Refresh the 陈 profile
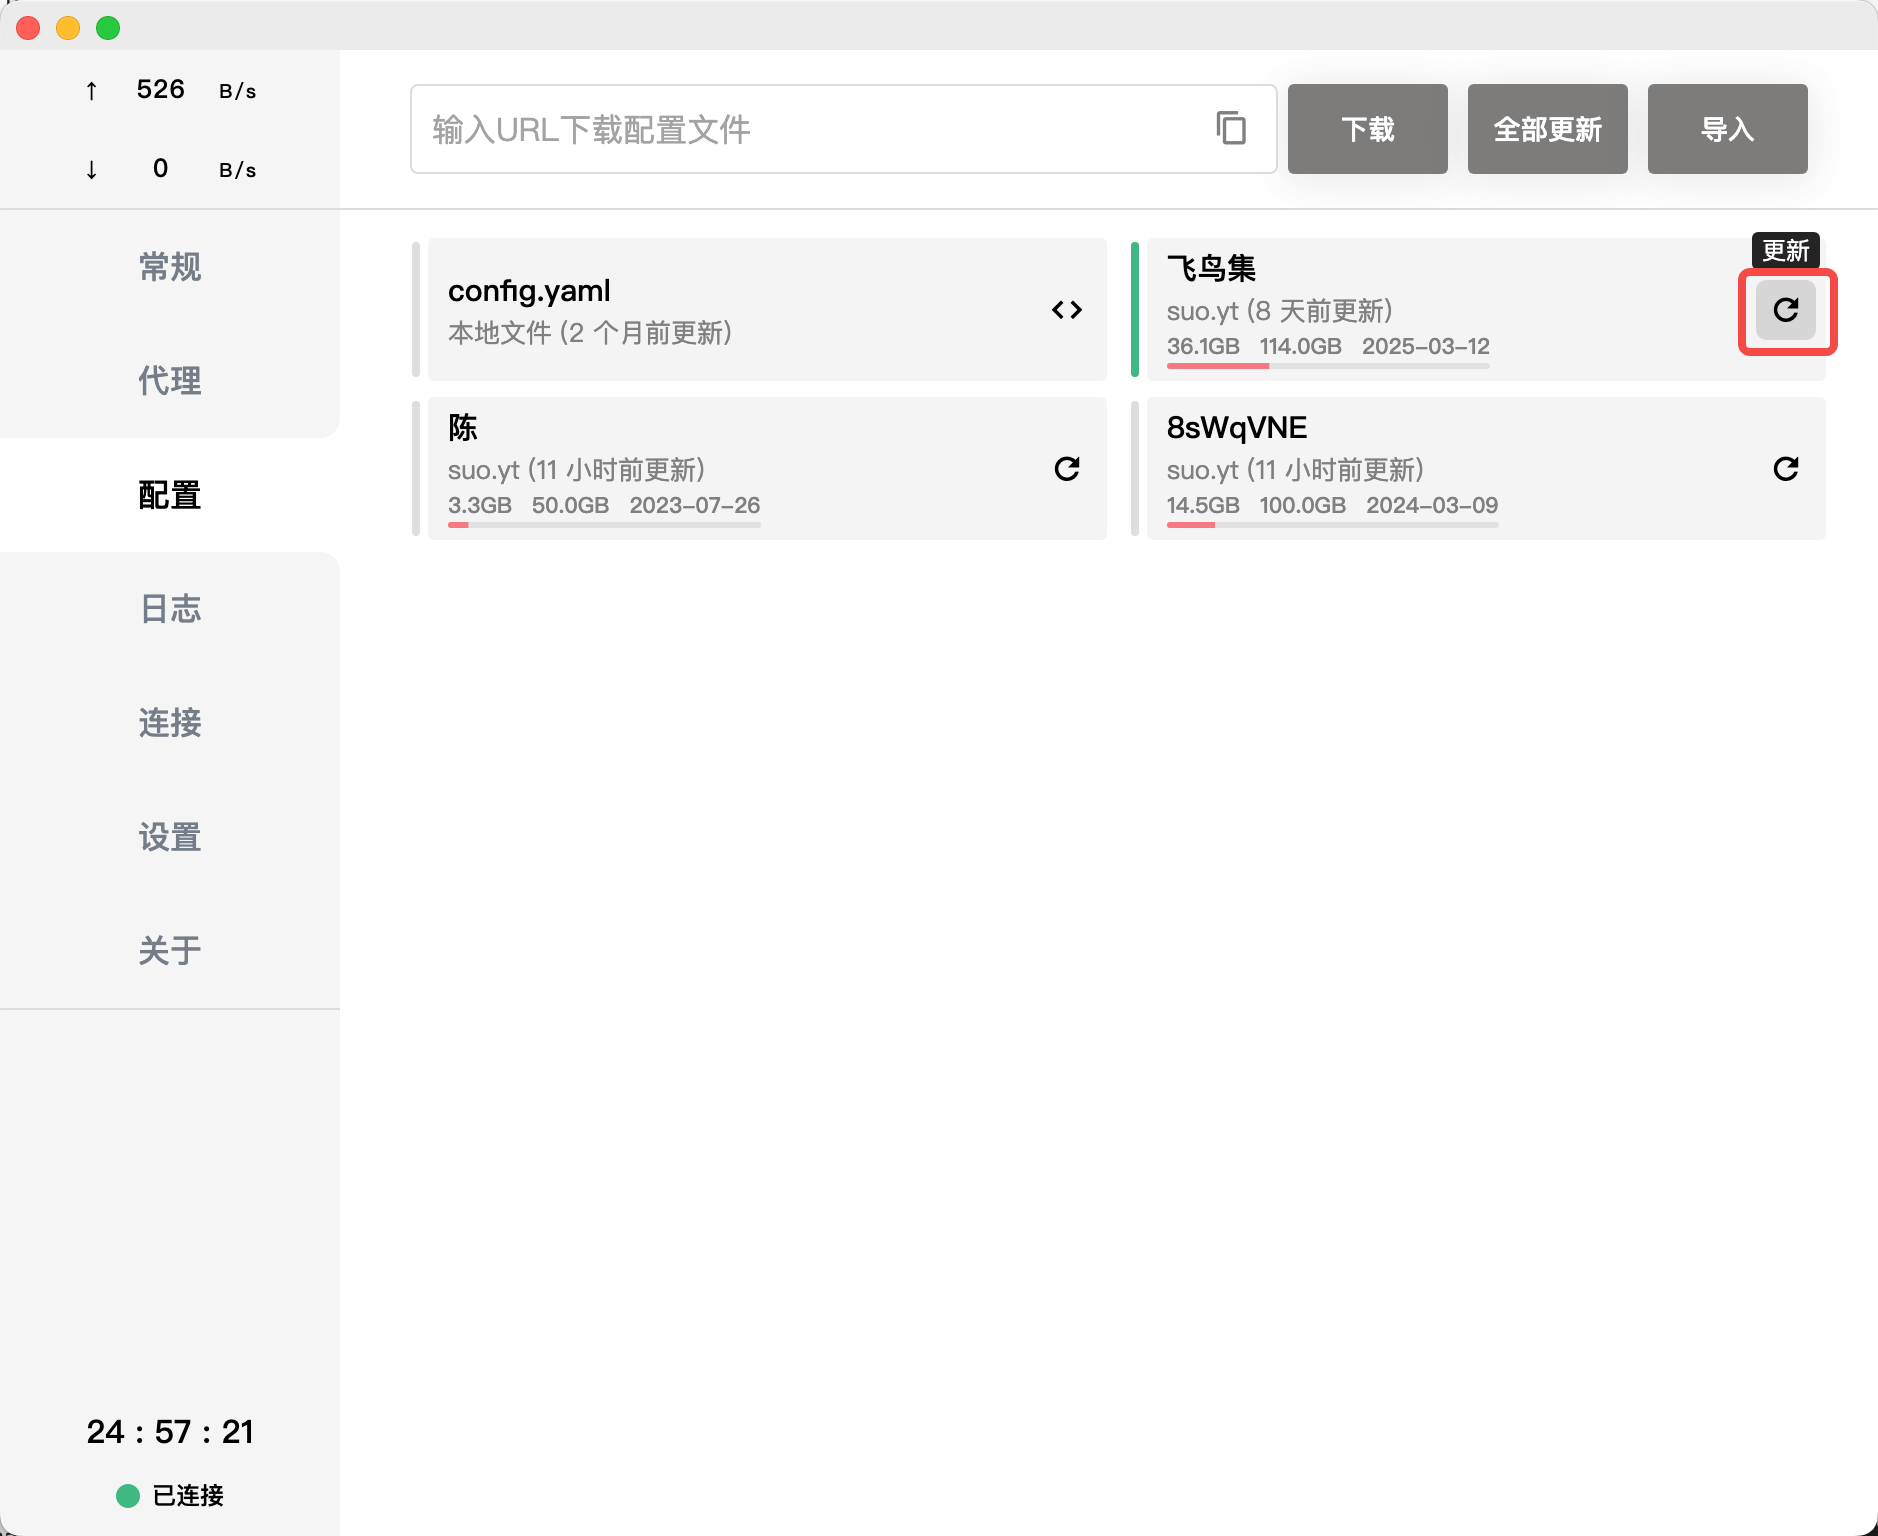Screen dimensions: 1878x1536 point(1067,469)
